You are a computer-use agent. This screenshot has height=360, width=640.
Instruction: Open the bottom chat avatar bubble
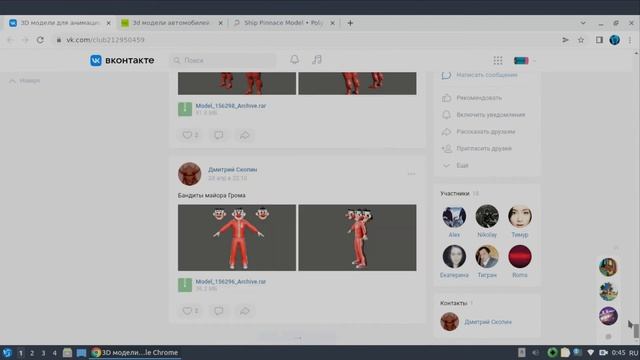(608, 316)
